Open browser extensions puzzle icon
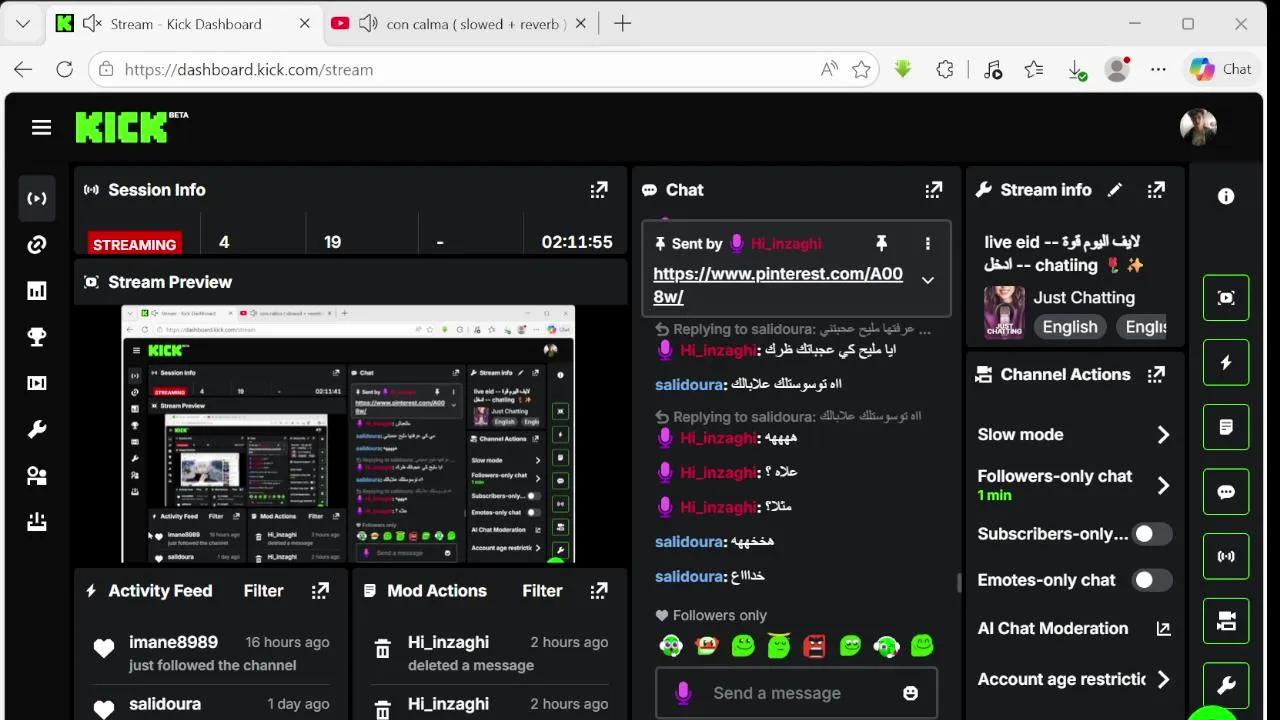The image size is (1280, 720). tap(945, 69)
